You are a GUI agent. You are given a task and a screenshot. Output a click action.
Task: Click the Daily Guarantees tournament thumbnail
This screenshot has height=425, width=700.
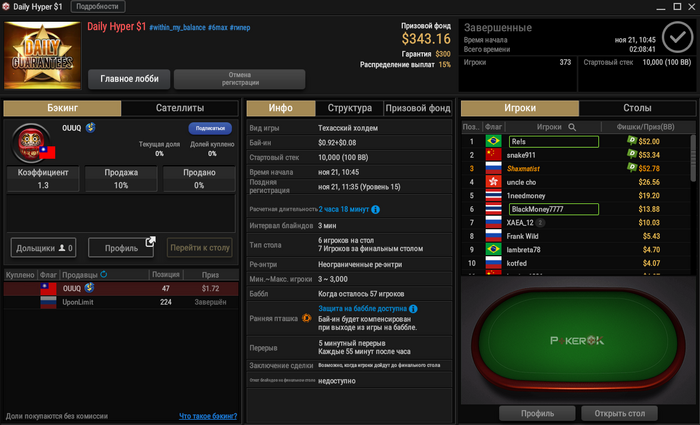[x=42, y=55]
